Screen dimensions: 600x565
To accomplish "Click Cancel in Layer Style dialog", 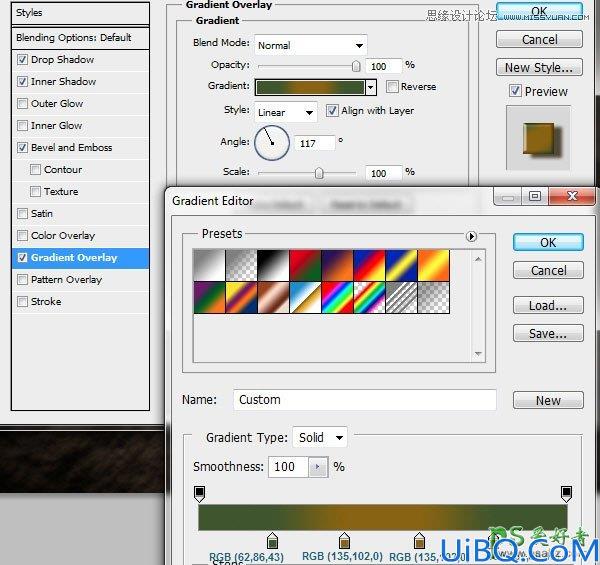I will [x=539, y=39].
